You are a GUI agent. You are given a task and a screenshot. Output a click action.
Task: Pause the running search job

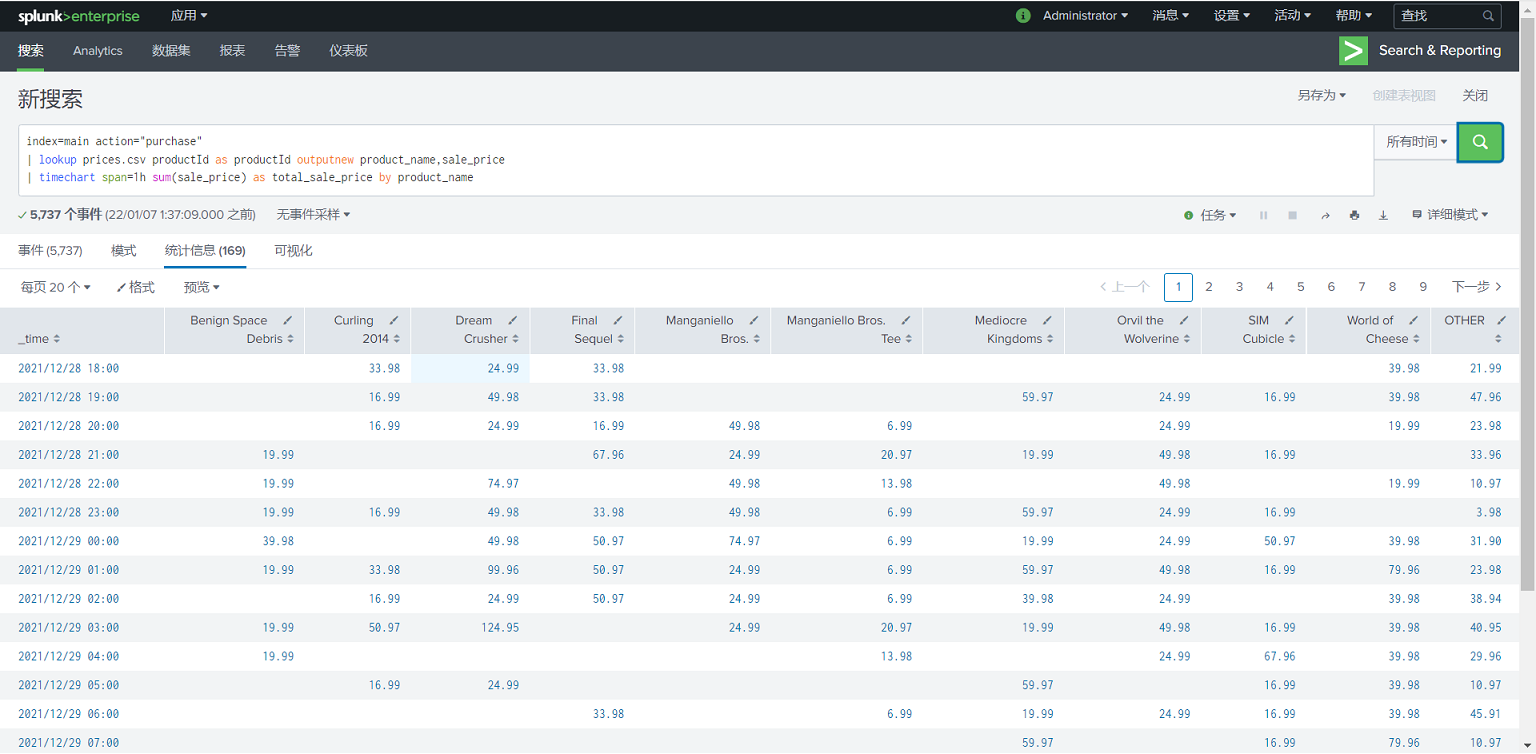[x=1264, y=214]
